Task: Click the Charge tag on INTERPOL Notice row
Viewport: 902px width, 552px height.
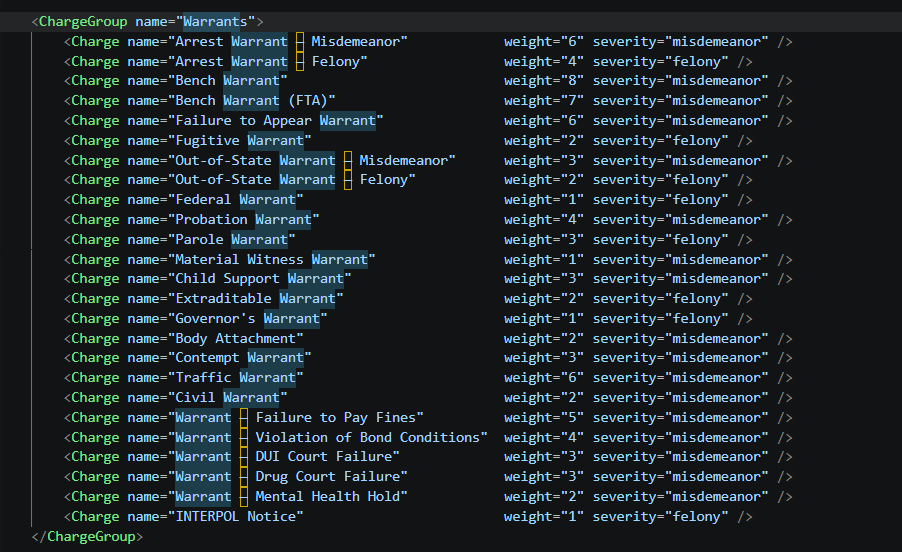Action: 95,517
